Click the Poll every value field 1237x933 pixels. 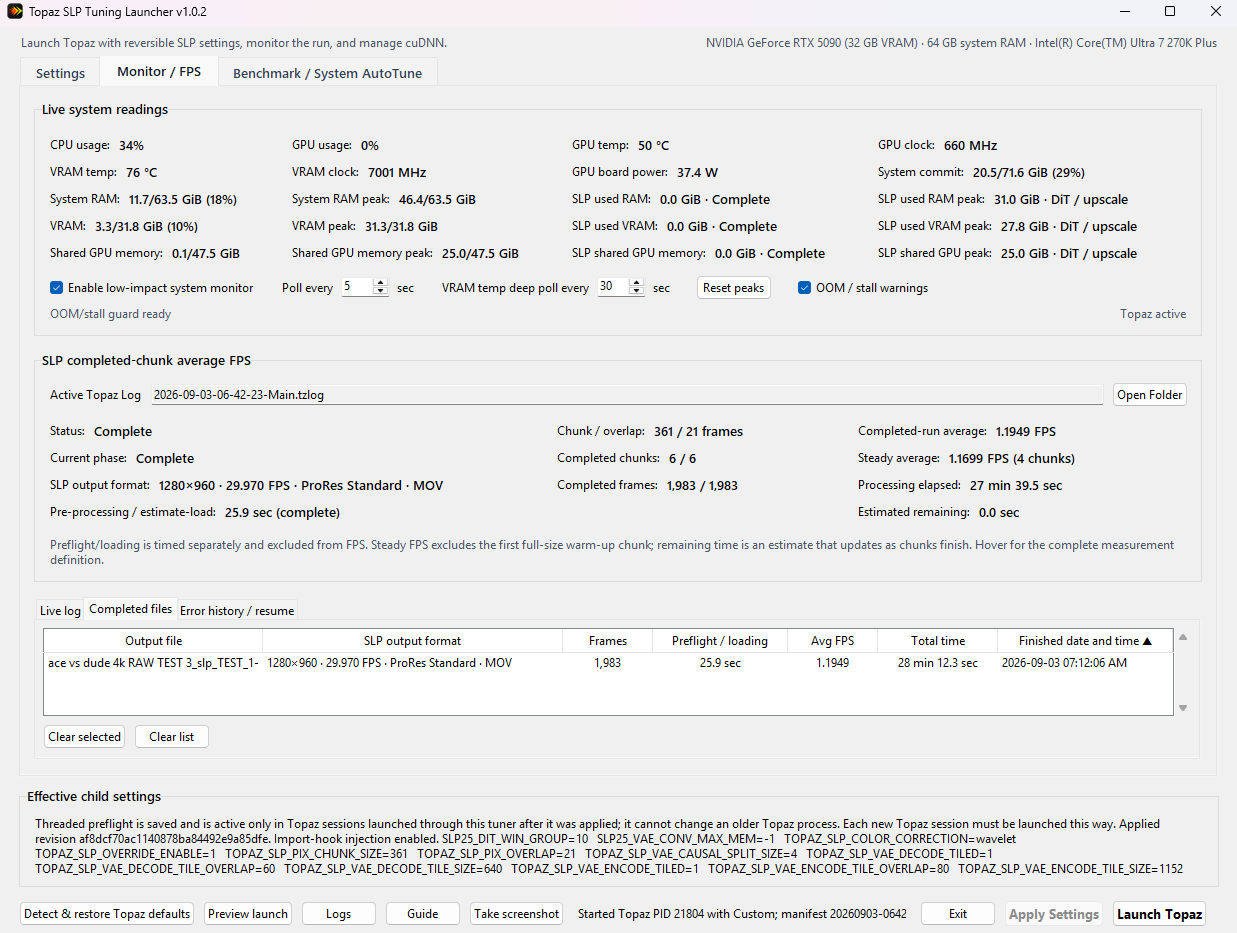(x=356, y=287)
